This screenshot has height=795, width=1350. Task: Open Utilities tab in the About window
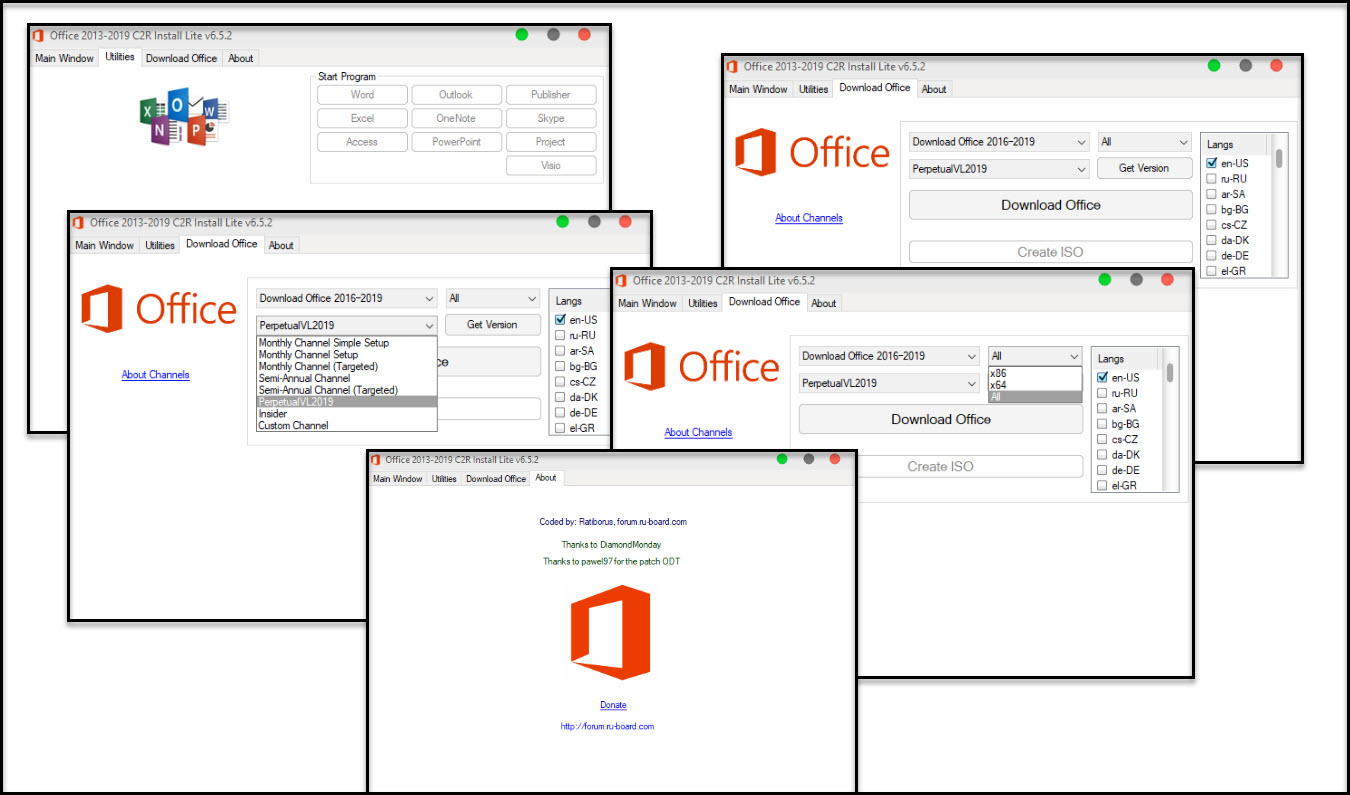click(444, 479)
